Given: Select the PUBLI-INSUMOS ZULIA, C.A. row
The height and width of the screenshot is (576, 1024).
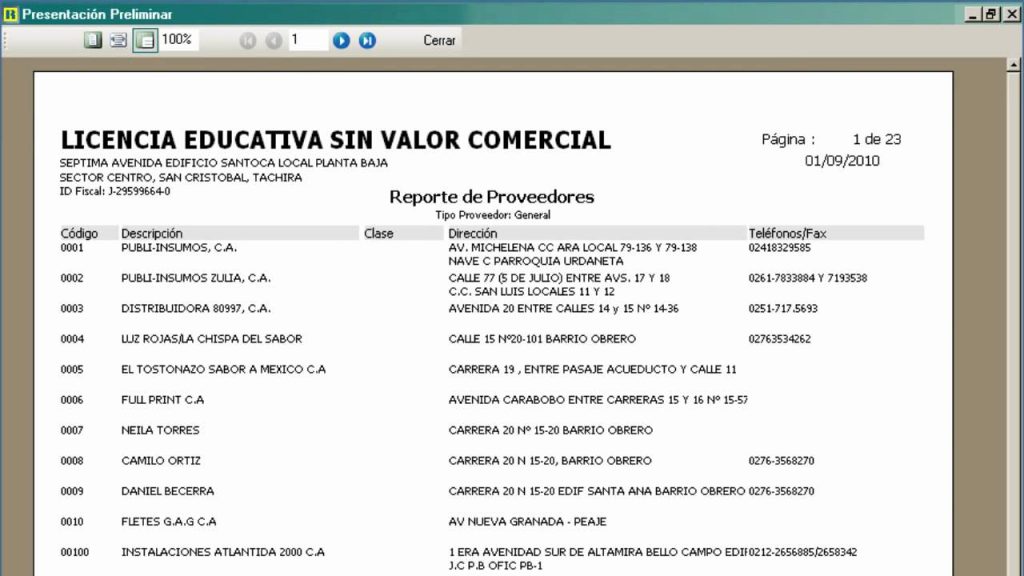Looking at the screenshot, I should (196, 278).
